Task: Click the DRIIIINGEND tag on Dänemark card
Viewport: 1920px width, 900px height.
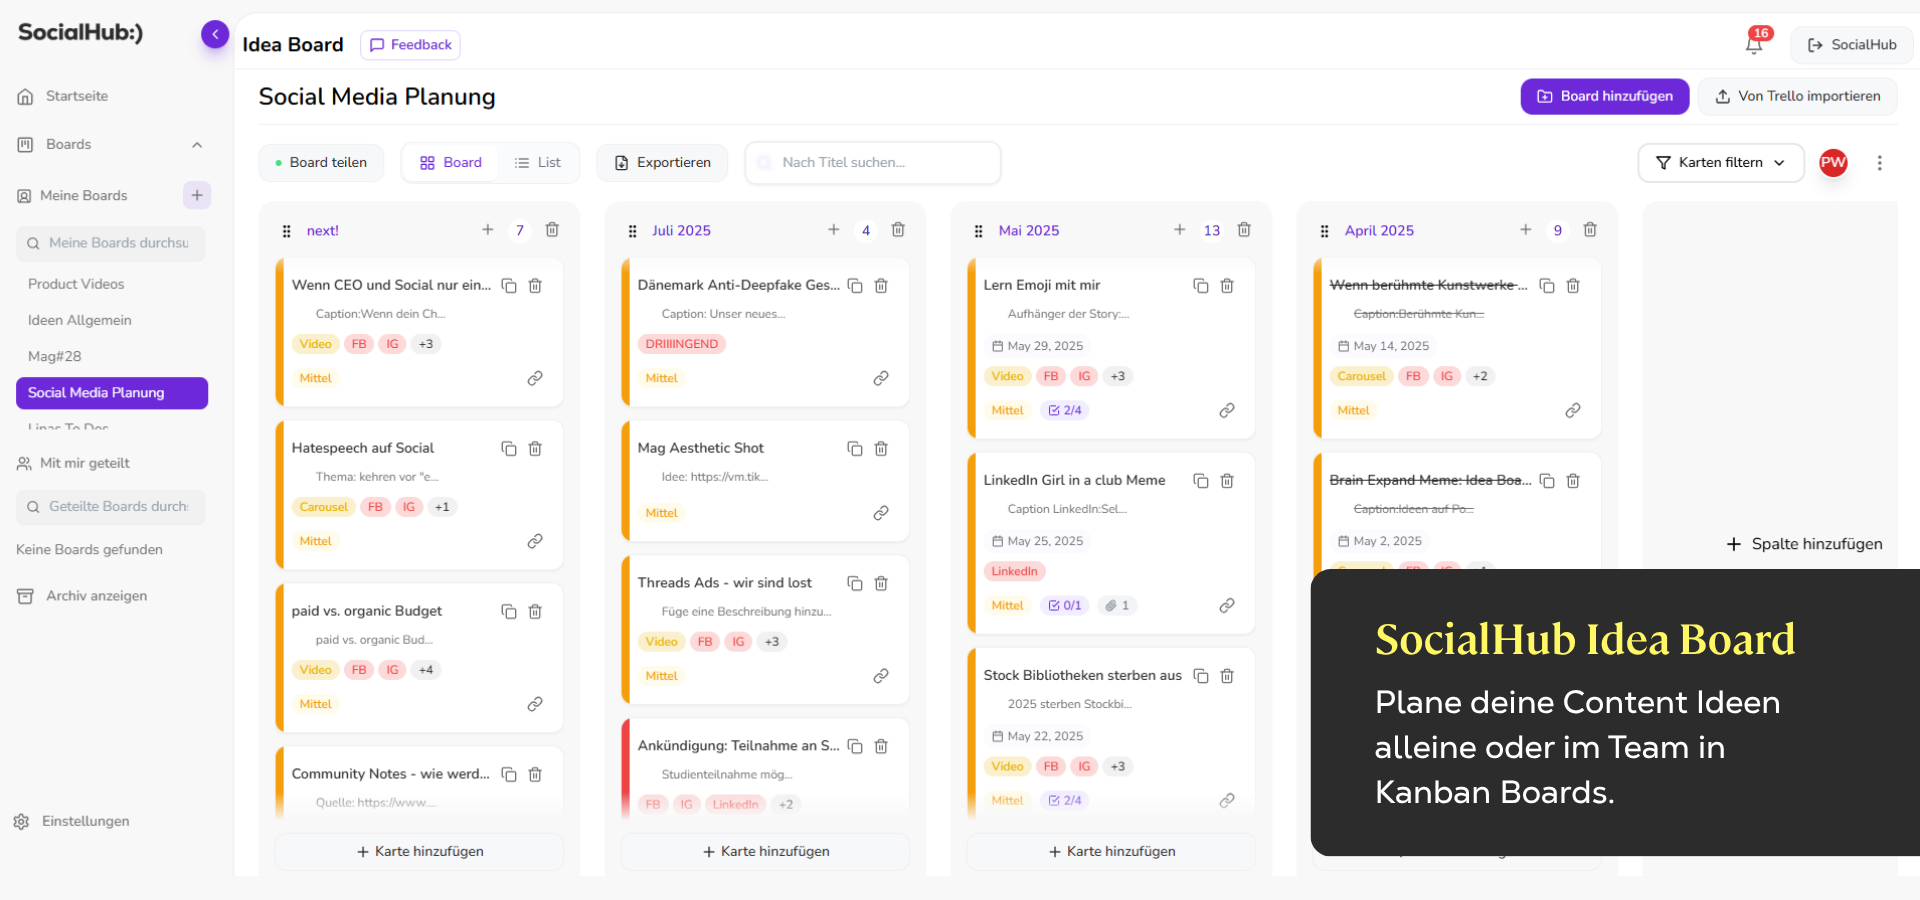Action: (682, 344)
